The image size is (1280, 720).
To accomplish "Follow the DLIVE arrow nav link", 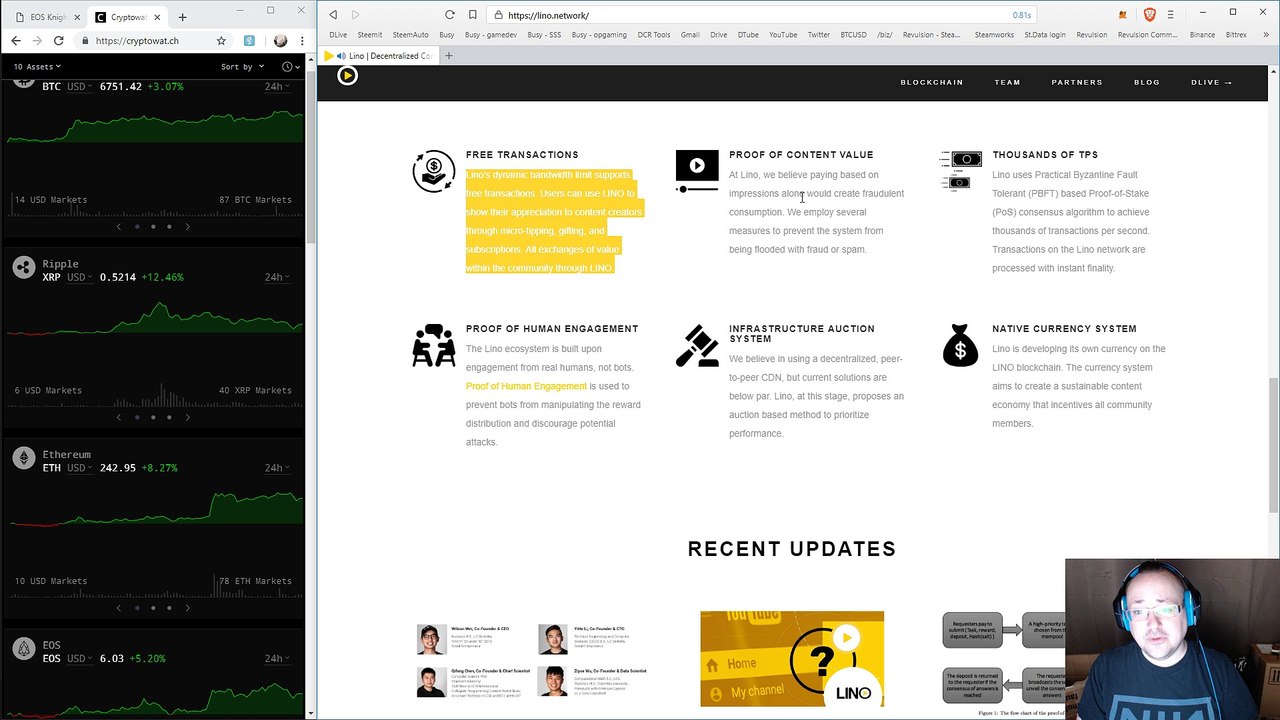I will click(1211, 82).
